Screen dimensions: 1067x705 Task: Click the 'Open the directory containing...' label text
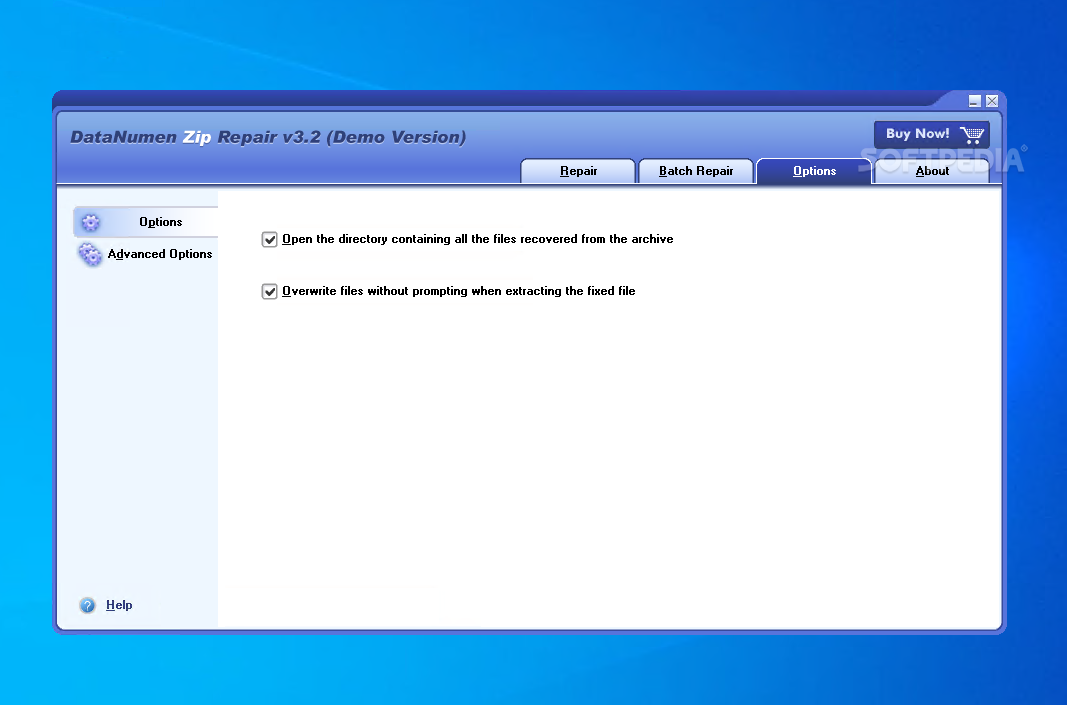pyautogui.click(x=478, y=239)
